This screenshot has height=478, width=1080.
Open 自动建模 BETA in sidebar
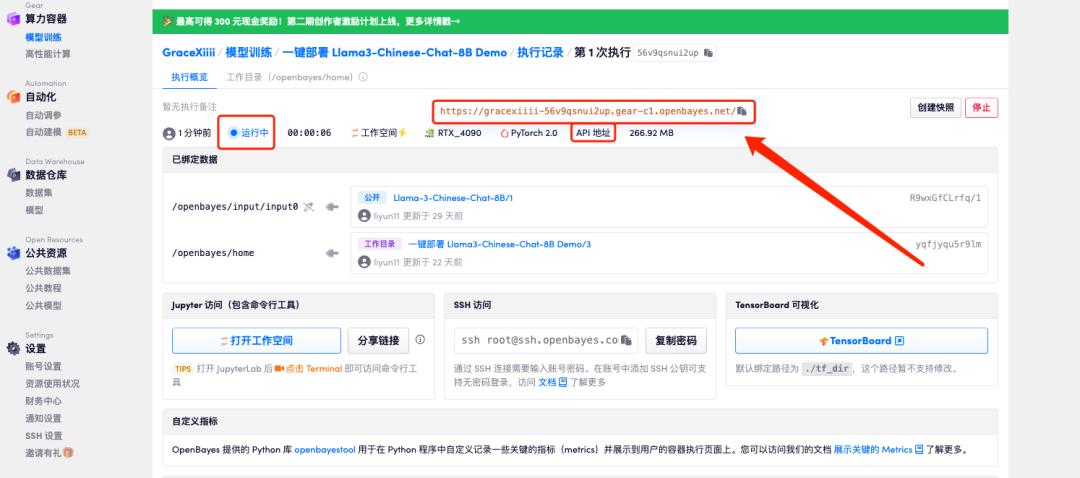click(57, 132)
